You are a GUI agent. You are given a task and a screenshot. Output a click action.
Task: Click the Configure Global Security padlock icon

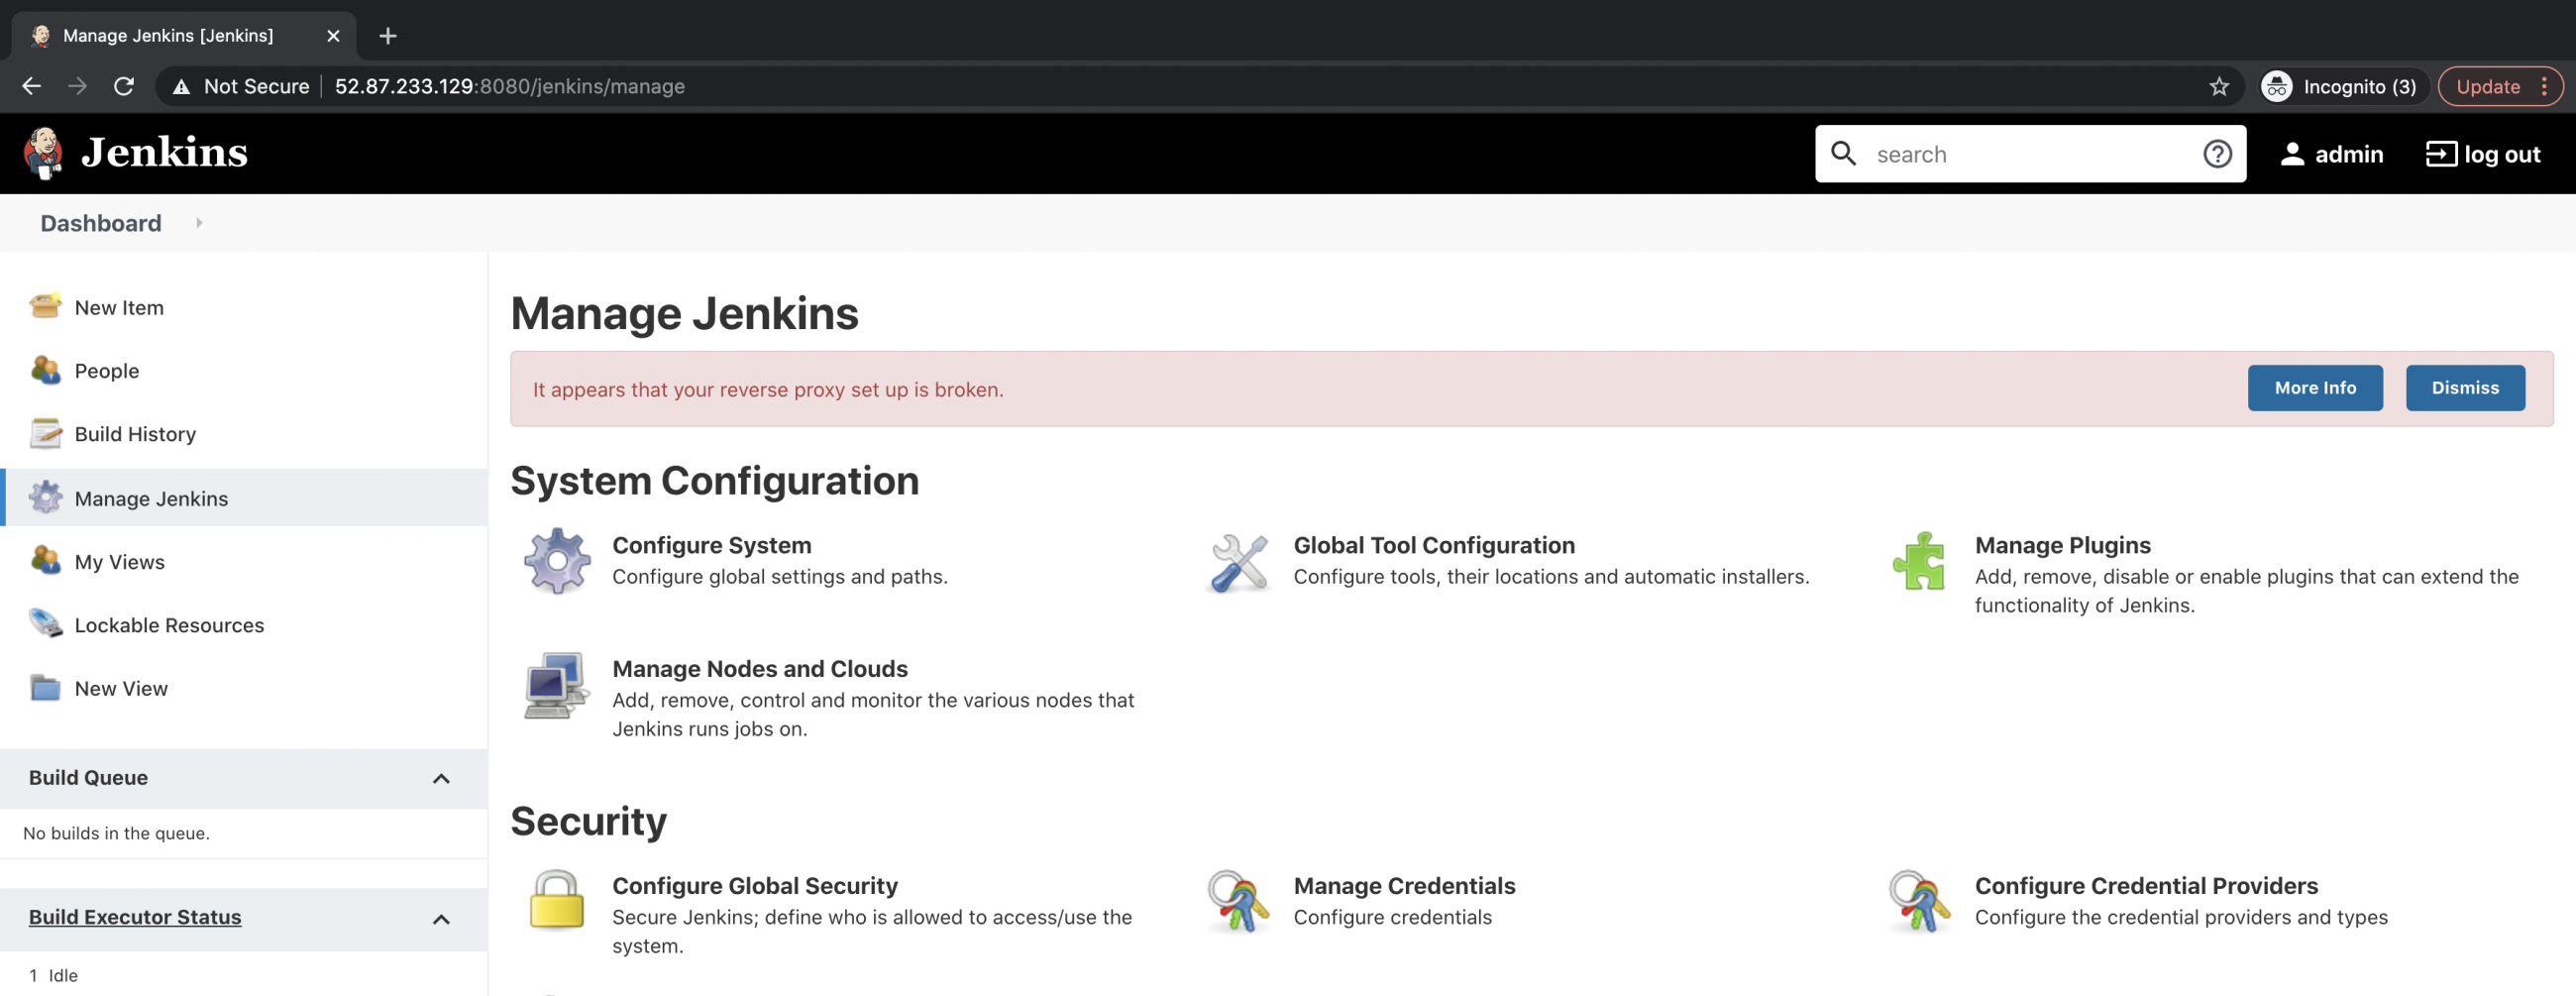pyautogui.click(x=557, y=901)
